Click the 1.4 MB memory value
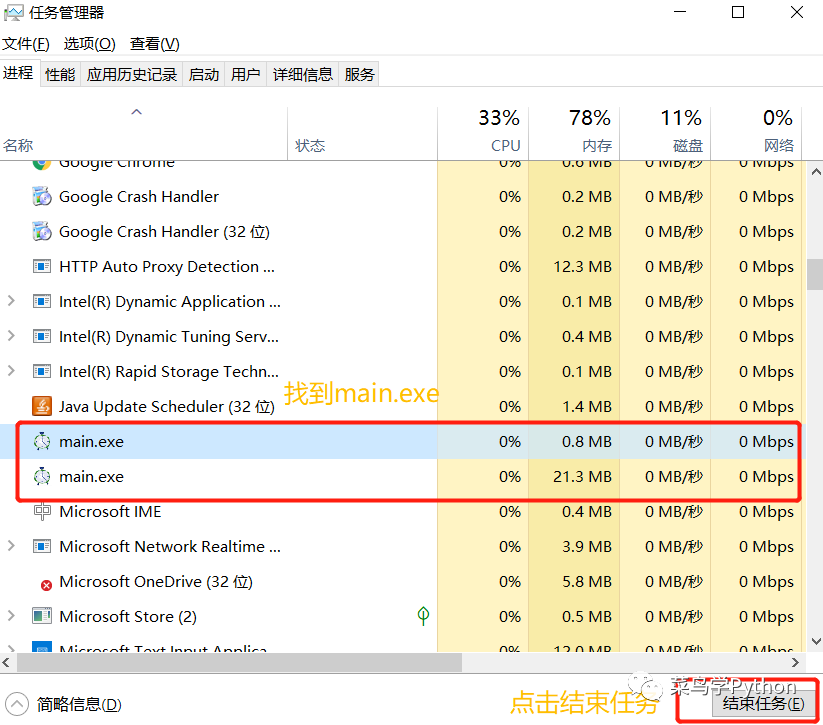Screen dimensions: 823x725 [x=587, y=406]
